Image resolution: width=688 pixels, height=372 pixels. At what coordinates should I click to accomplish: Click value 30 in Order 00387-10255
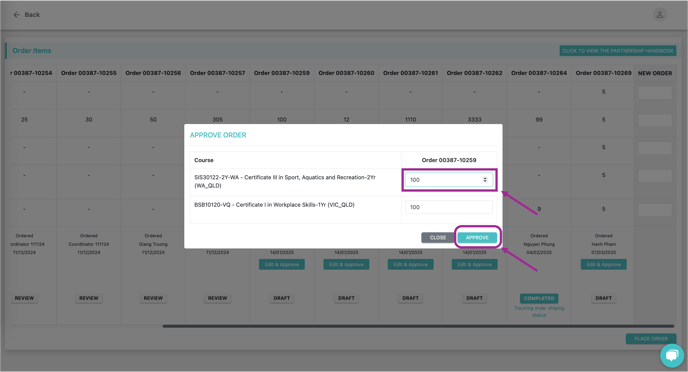(x=89, y=119)
